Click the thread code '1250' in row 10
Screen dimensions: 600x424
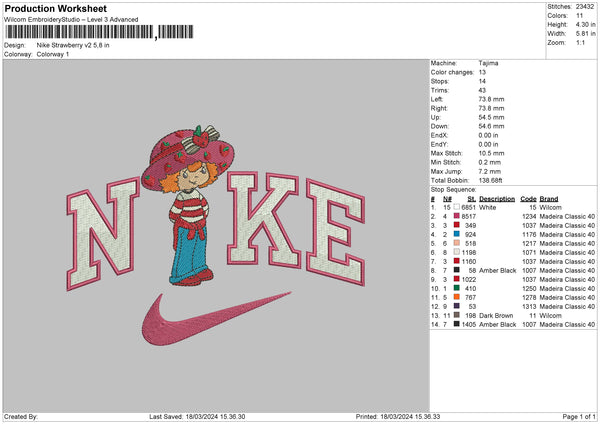pos(529,289)
